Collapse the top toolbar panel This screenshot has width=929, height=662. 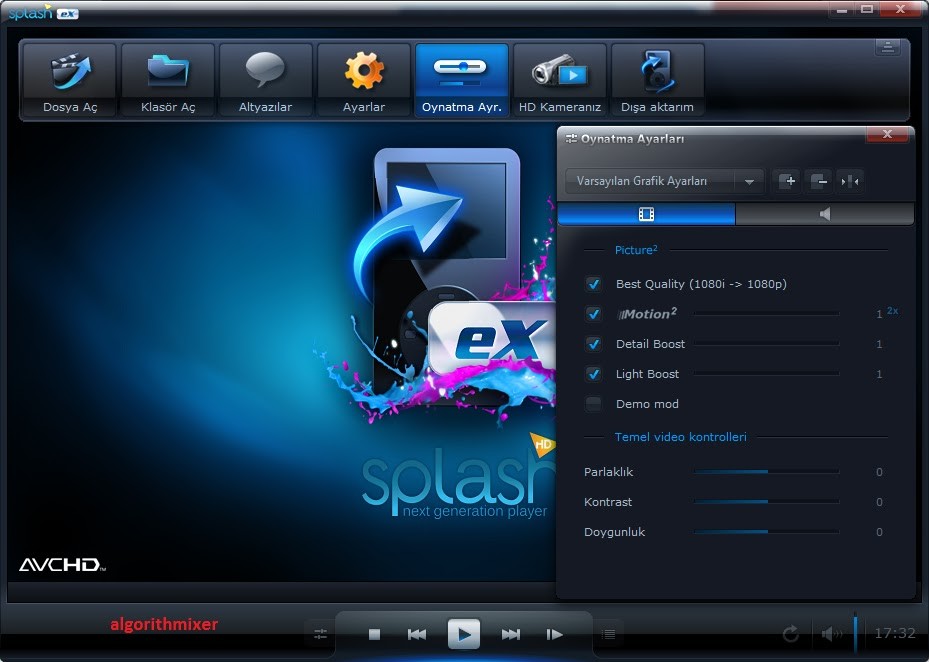tap(888, 47)
